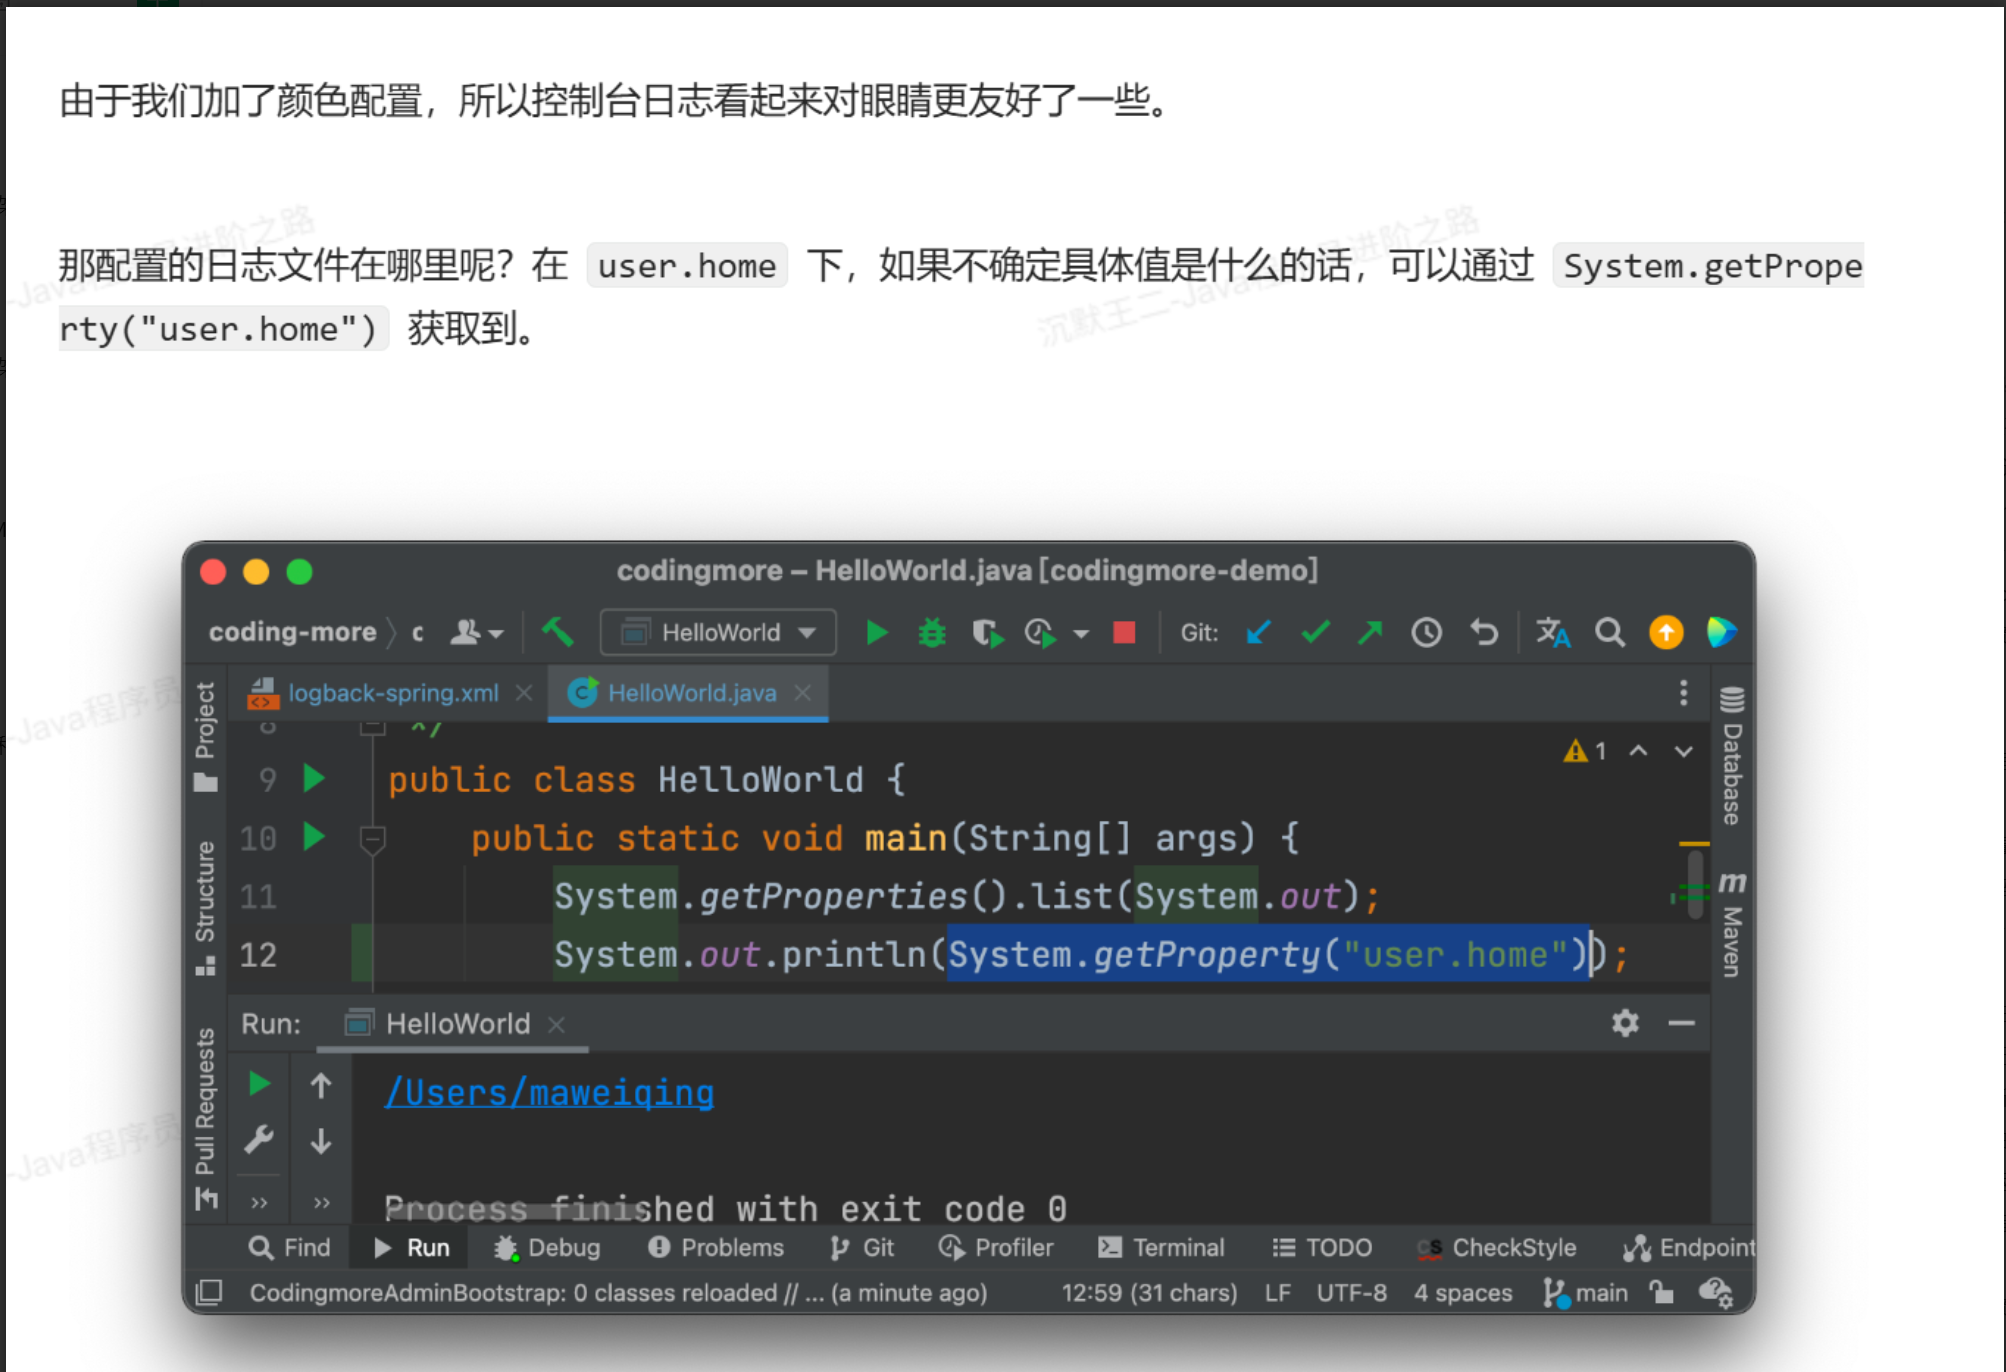Open Search Everywhere magnifier icon

[1609, 632]
